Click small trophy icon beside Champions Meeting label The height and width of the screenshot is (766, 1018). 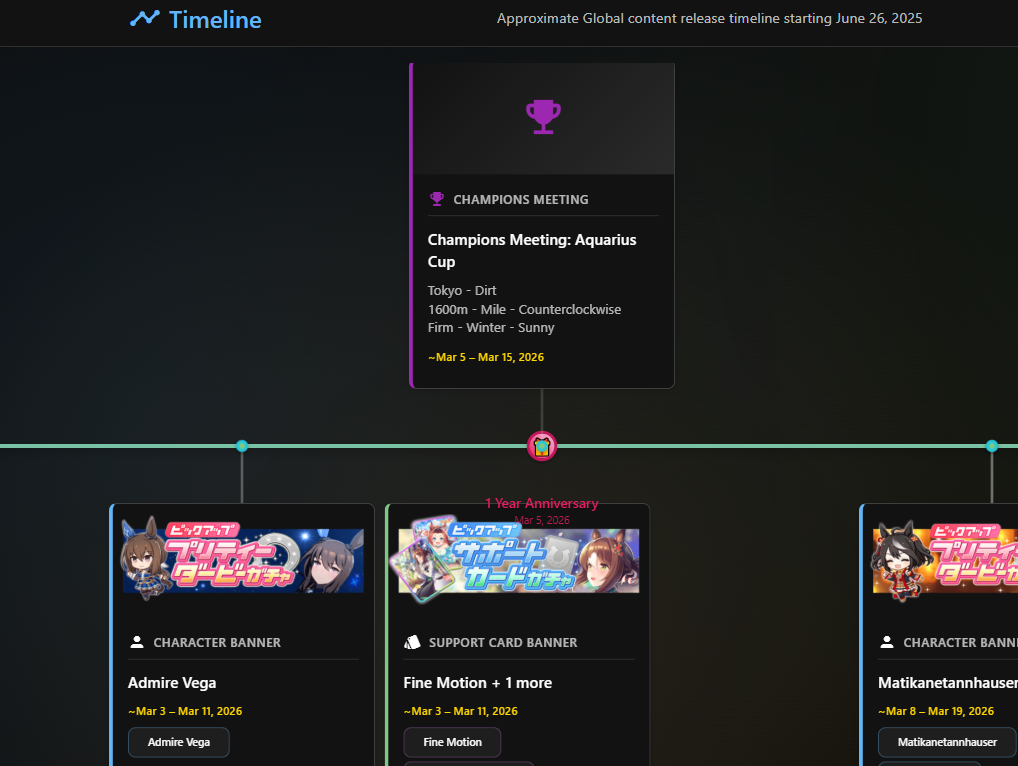tap(437, 199)
